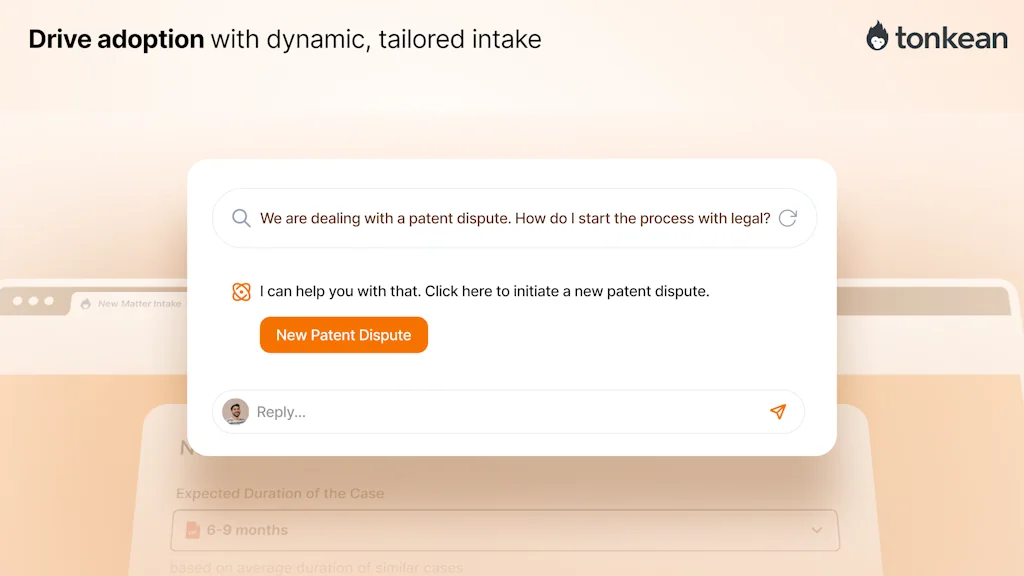Click the paper plane send icon
Viewport: 1024px width, 576px height.
[x=779, y=411]
